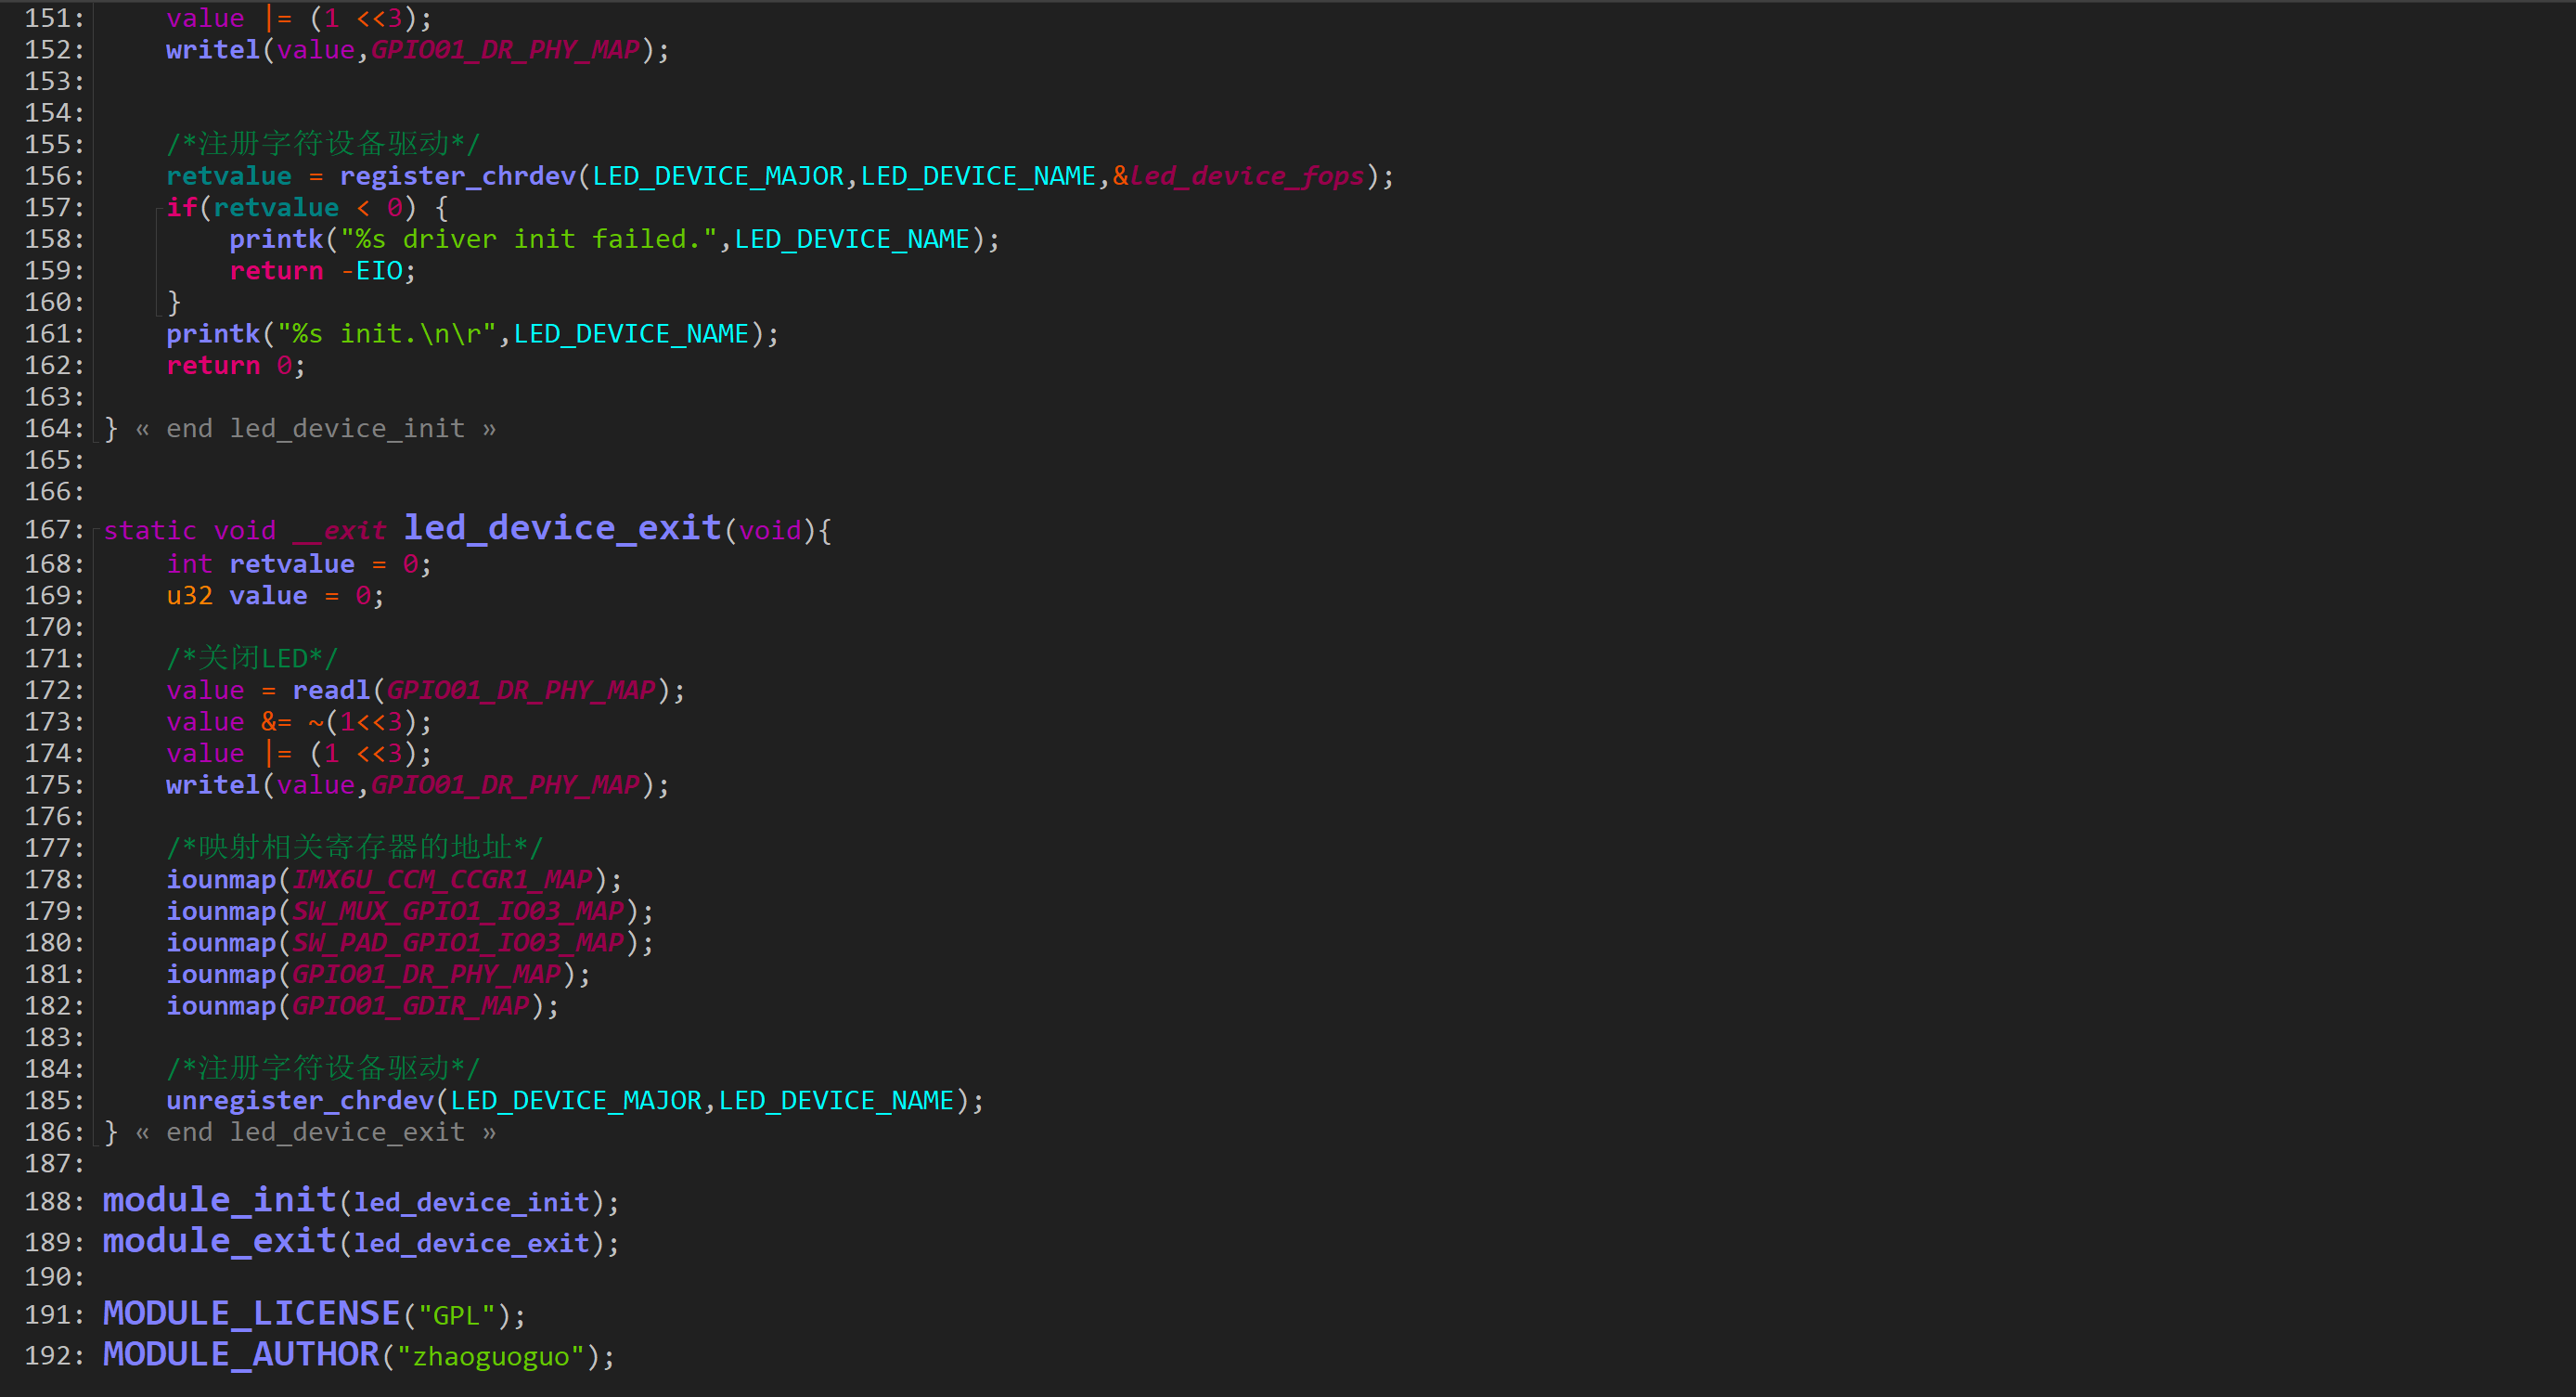The width and height of the screenshot is (2576, 1397).
Task: Click the led_device_exit function name
Action: pyautogui.click(x=562, y=527)
